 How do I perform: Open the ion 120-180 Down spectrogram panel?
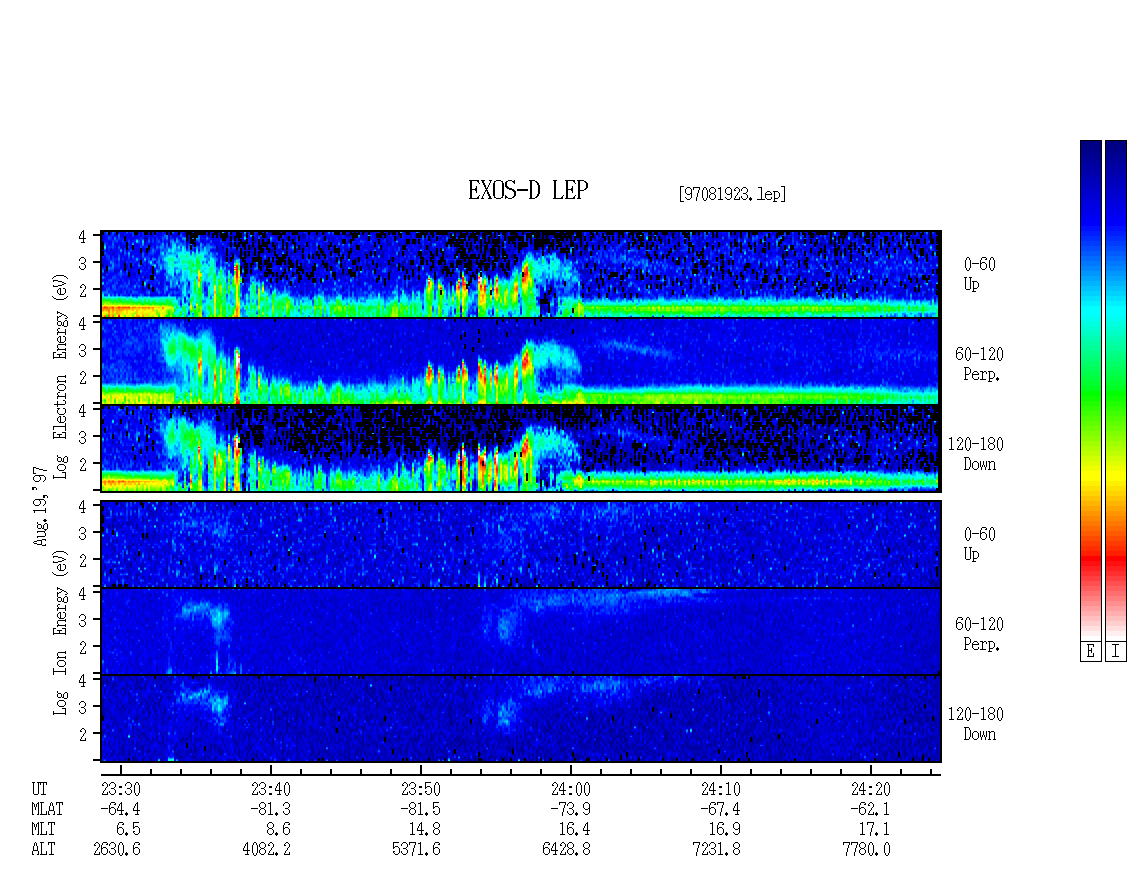pos(521,719)
